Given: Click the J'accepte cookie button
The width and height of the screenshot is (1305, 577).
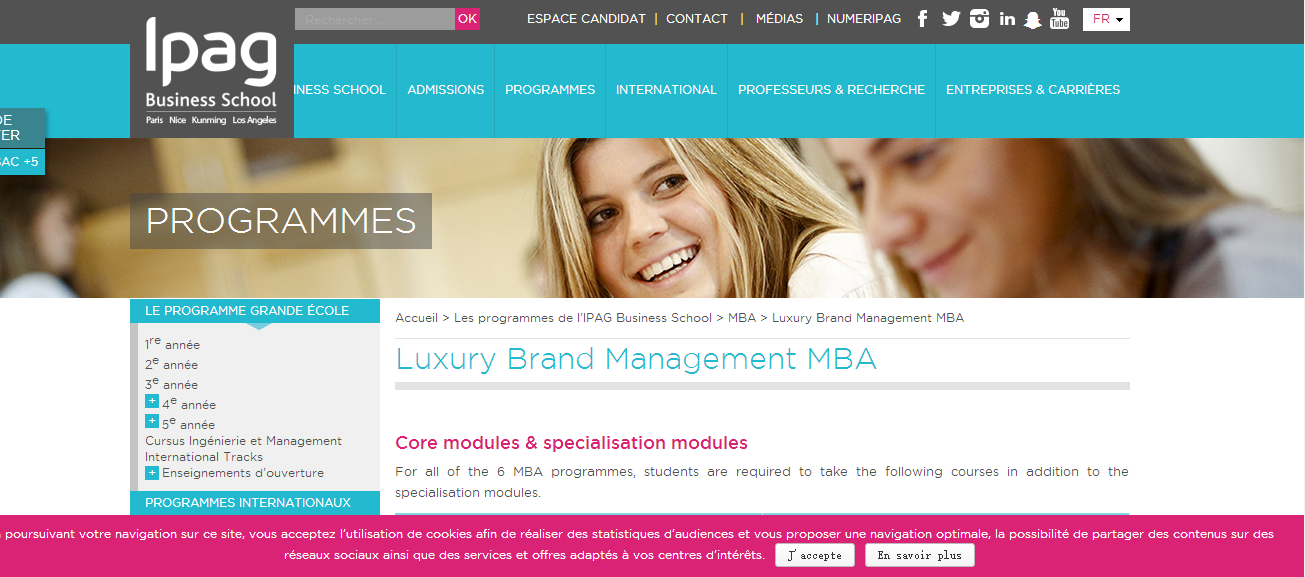Looking at the screenshot, I should [815, 556].
